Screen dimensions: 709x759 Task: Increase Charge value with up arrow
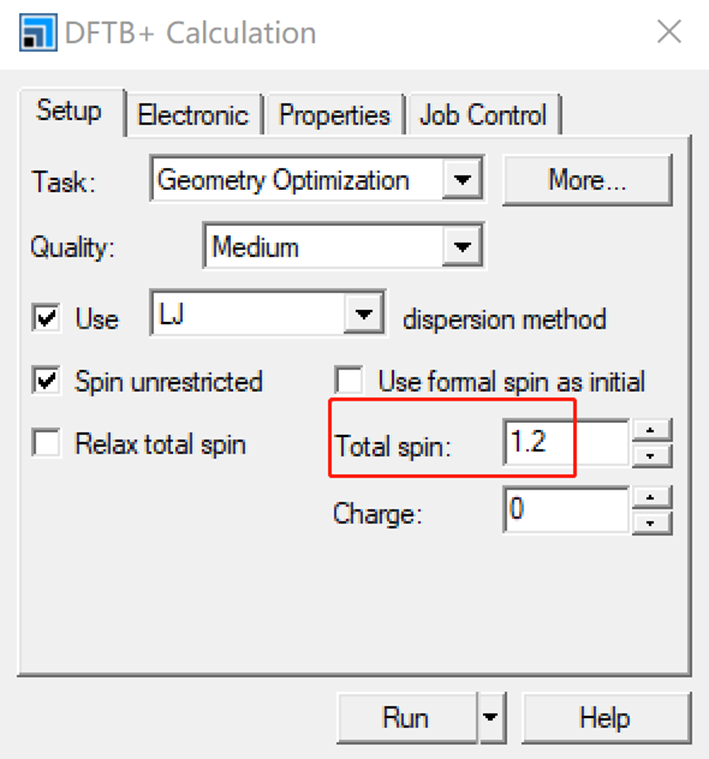click(651, 501)
